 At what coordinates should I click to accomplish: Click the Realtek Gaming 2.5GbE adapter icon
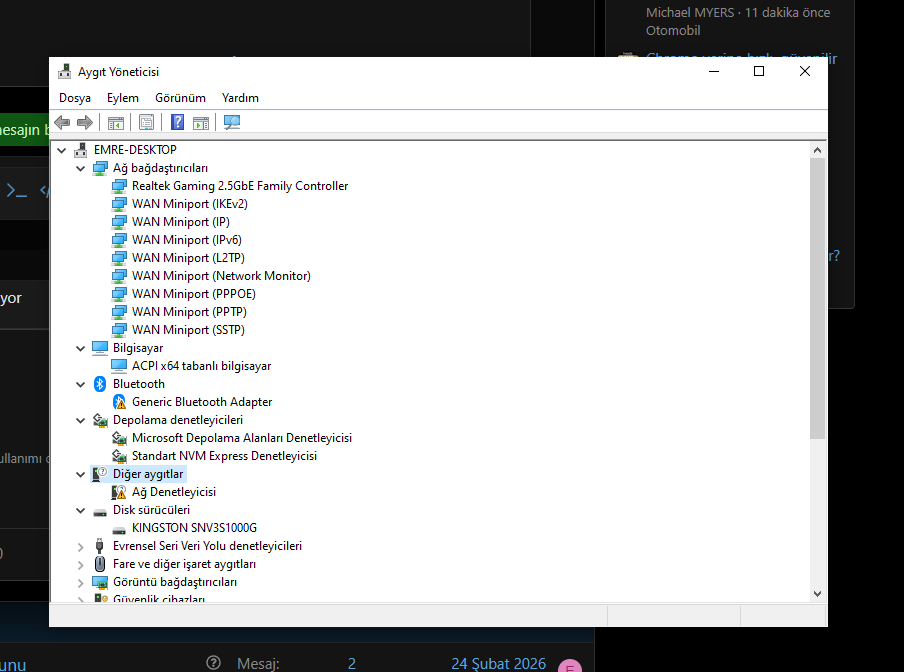point(119,186)
